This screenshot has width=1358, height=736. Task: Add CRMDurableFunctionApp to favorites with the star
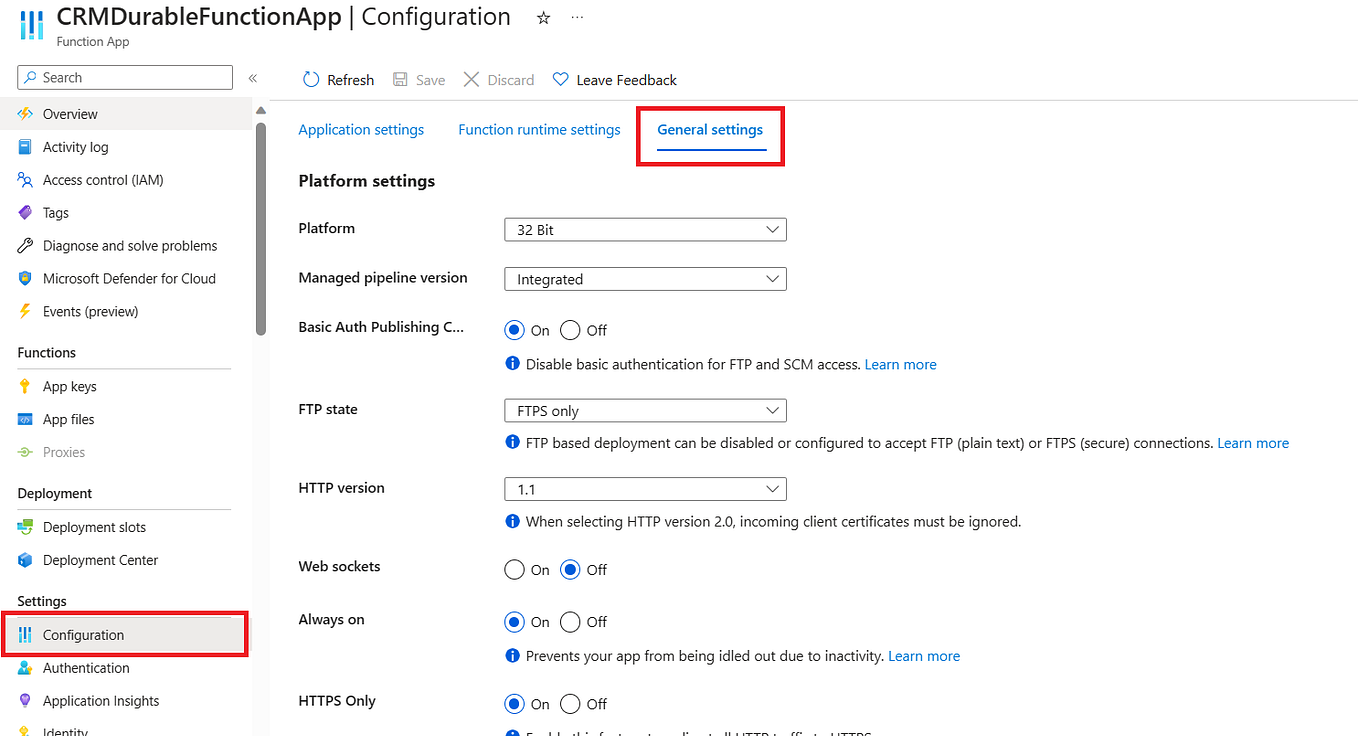[x=543, y=17]
